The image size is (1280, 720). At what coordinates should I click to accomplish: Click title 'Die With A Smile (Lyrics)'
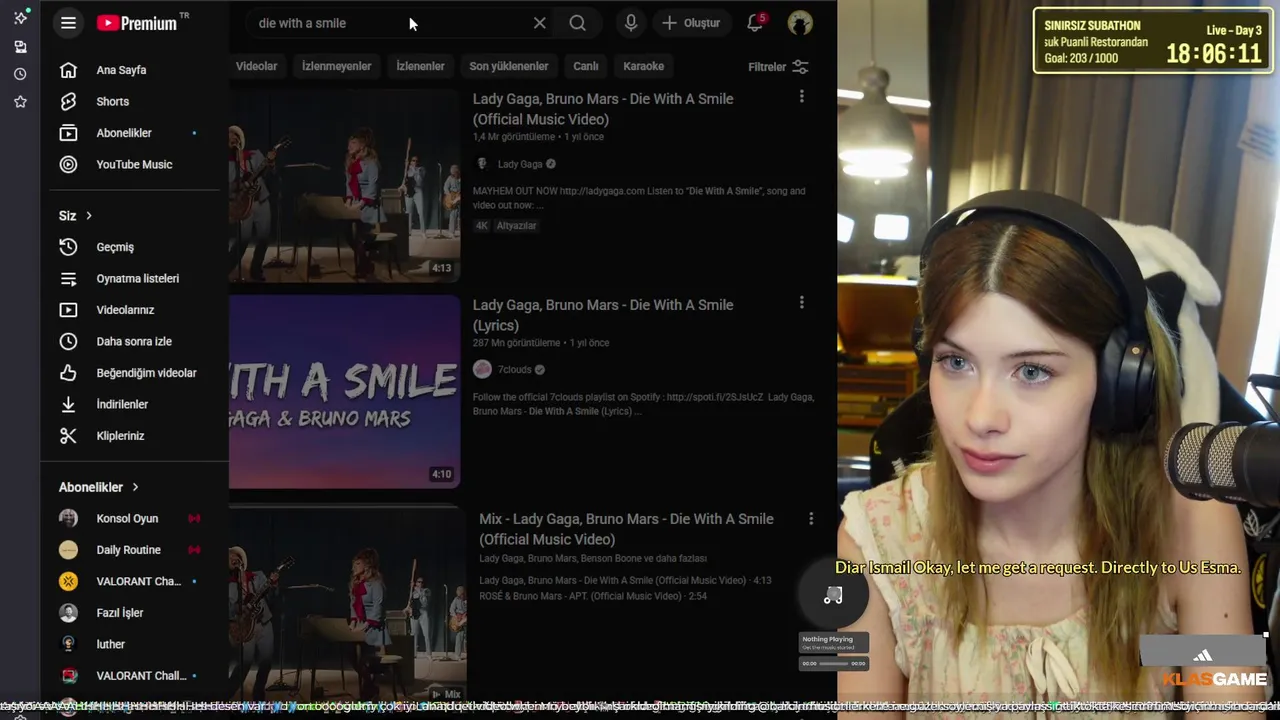coord(603,315)
